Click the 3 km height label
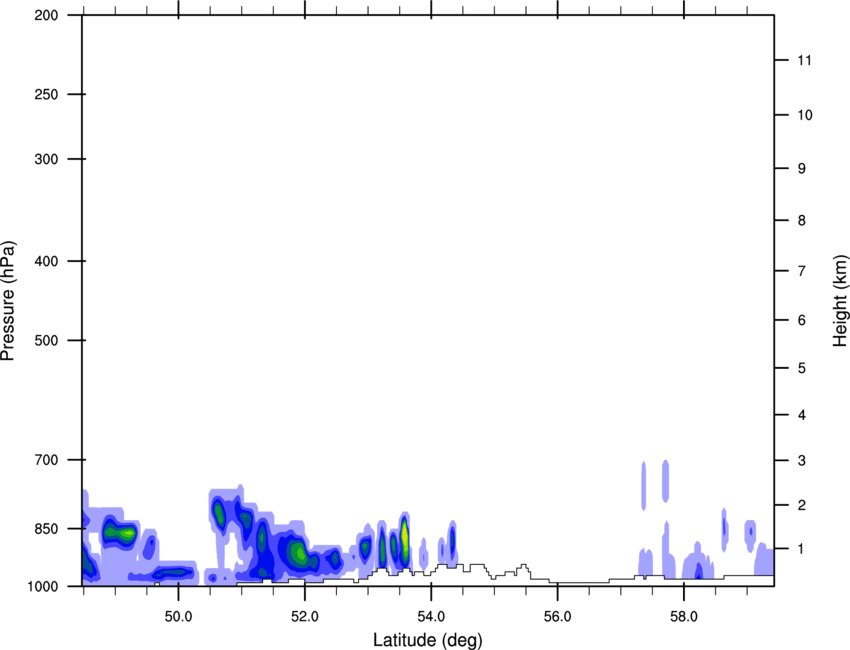Image resolution: width=850 pixels, height=650 pixels. (802, 461)
